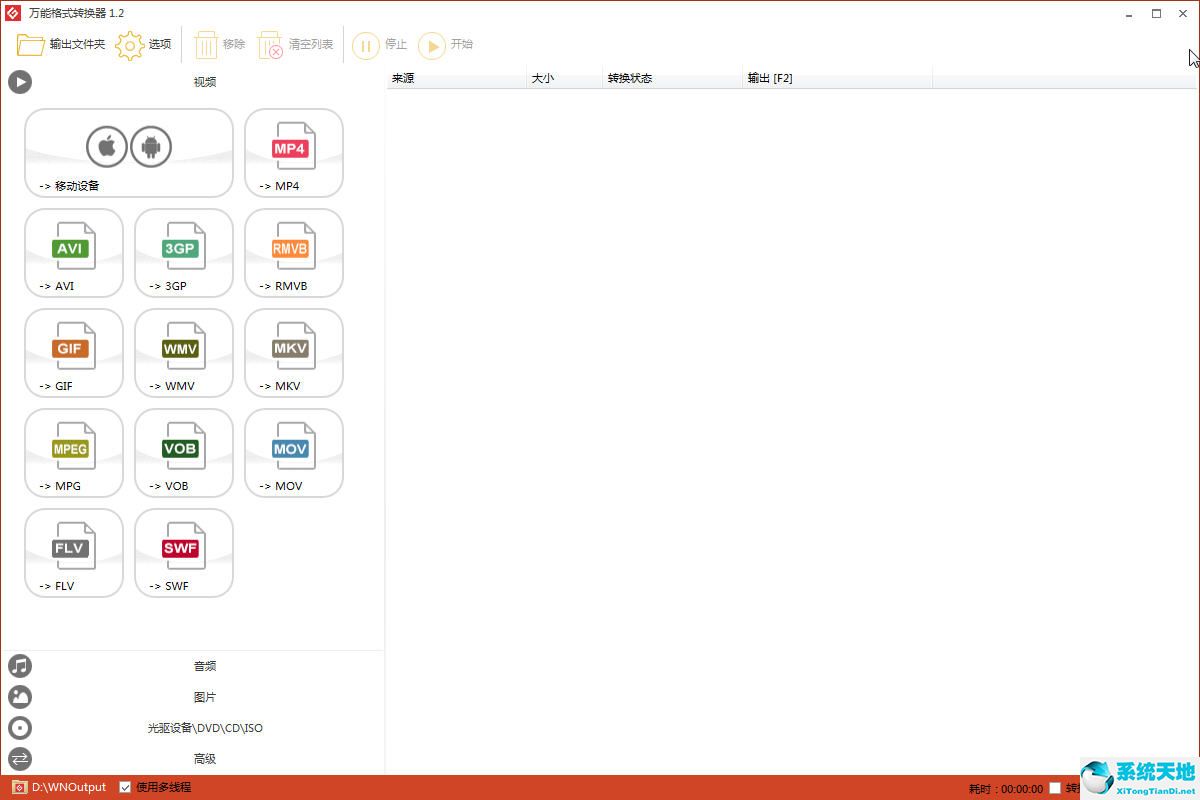Screen dimensions: 1200x800
Task: Select the MP4 format tile
Action: click(294, 153)
